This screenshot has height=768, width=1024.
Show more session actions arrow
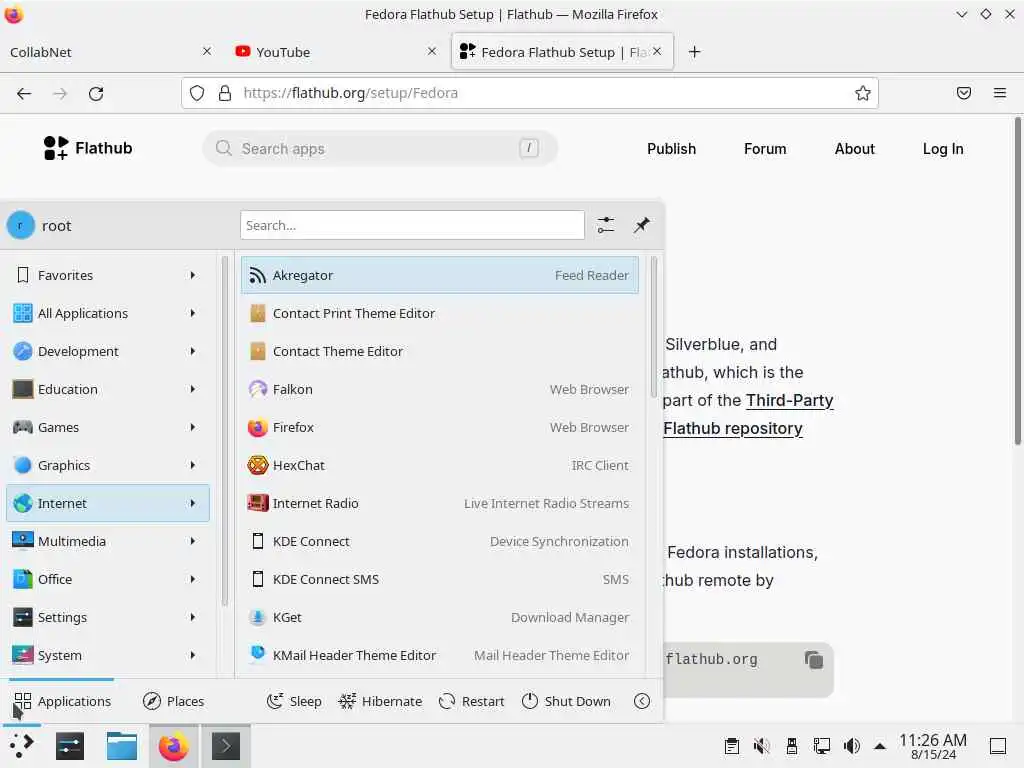click(642, 701)
